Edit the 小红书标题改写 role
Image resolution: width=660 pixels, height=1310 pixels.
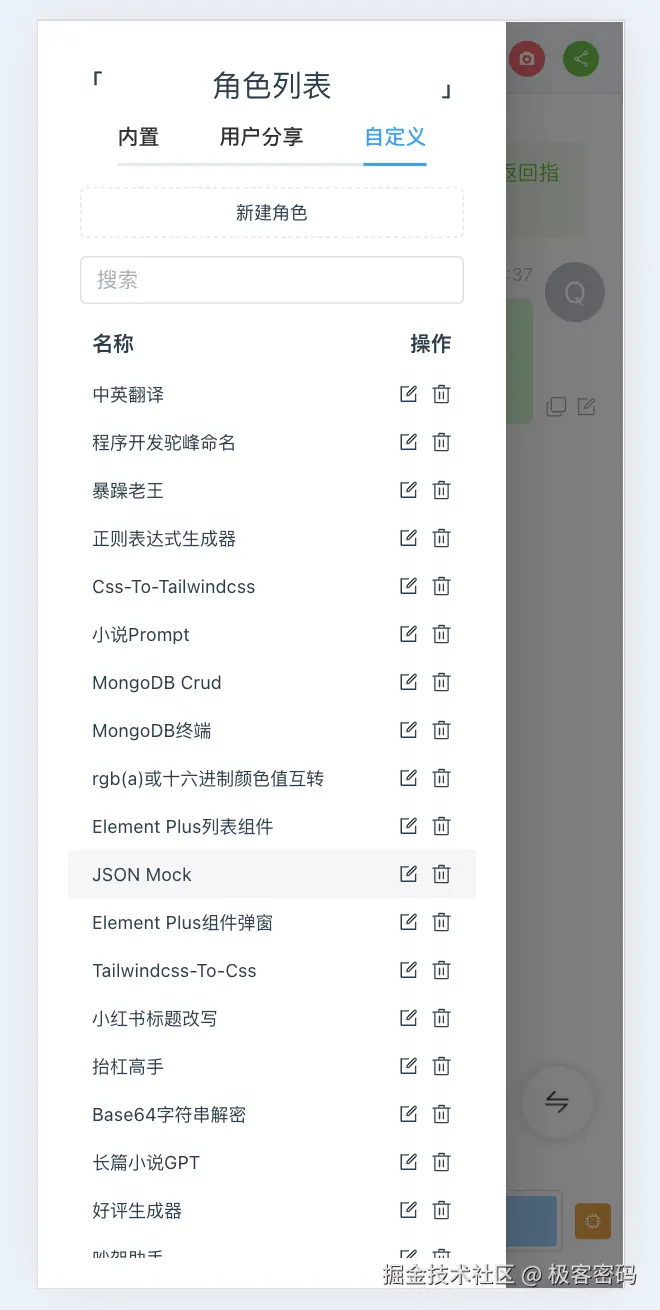coord(407,1018)
